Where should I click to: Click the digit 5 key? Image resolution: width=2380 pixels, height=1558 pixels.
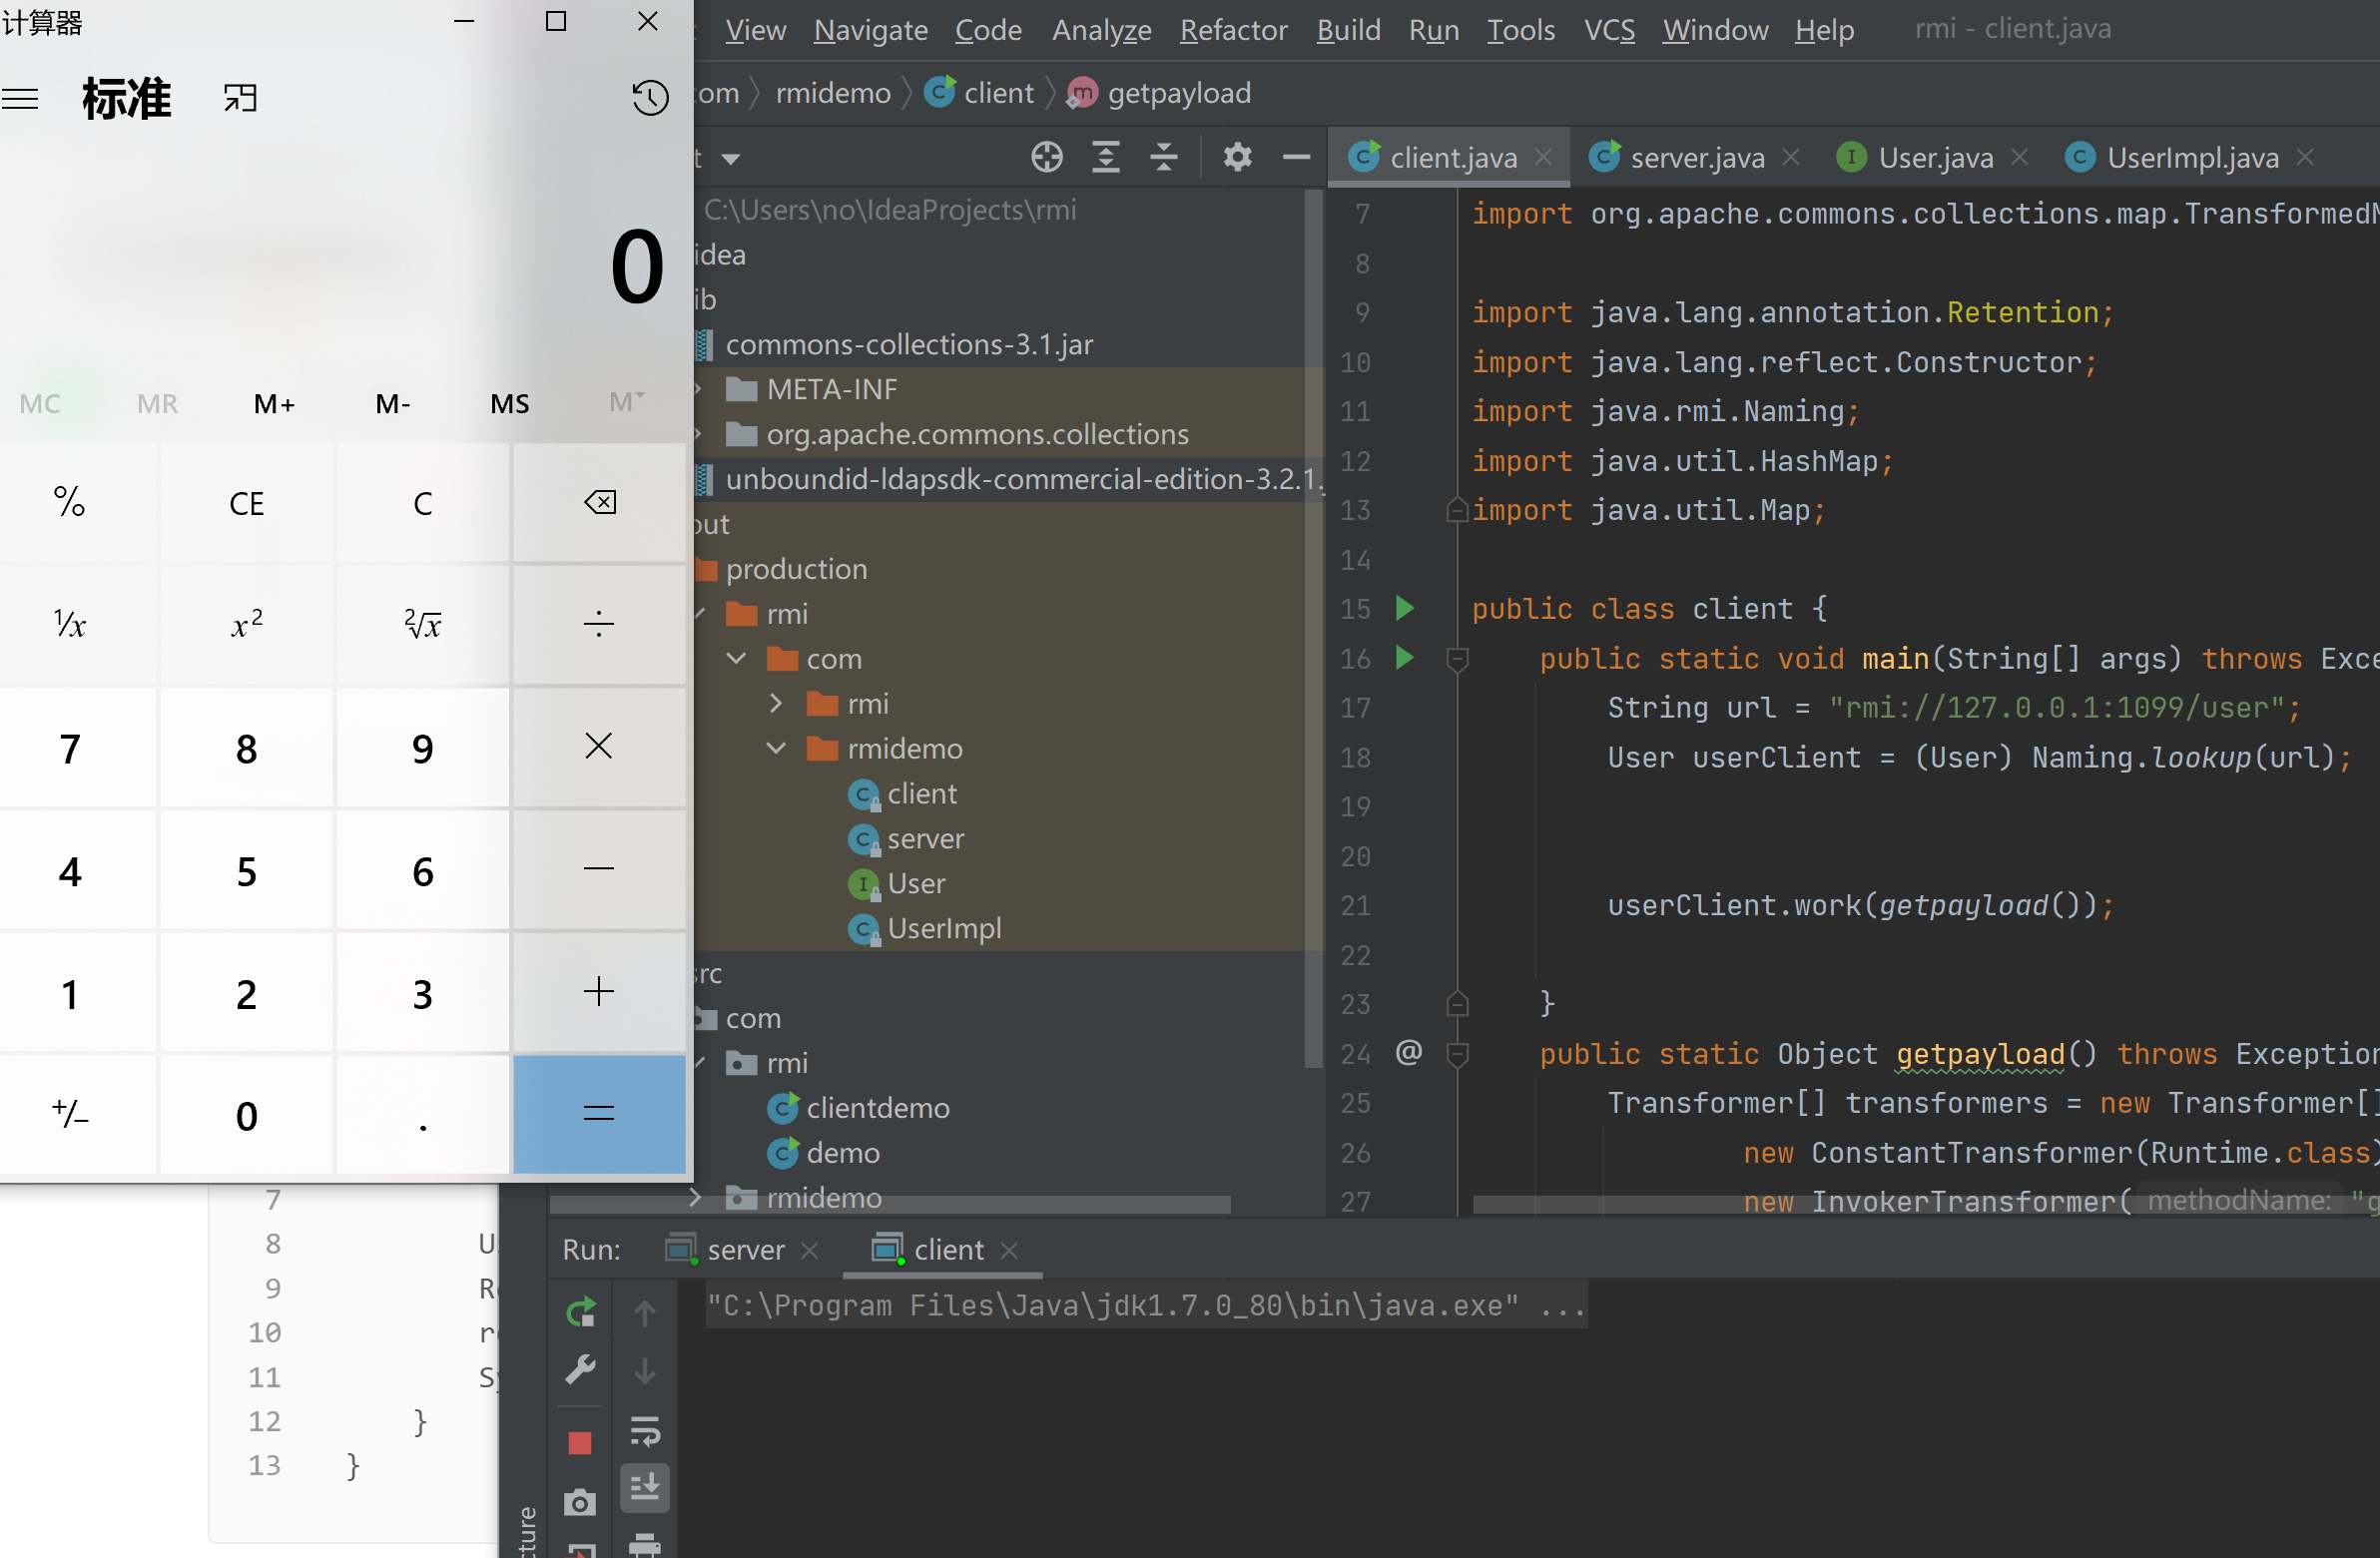(x=246, y=870)
